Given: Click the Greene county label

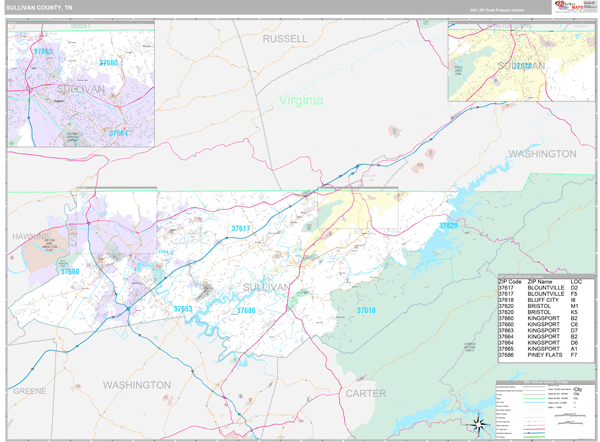Looking at the screenshot, I should [x=30, y=392].
